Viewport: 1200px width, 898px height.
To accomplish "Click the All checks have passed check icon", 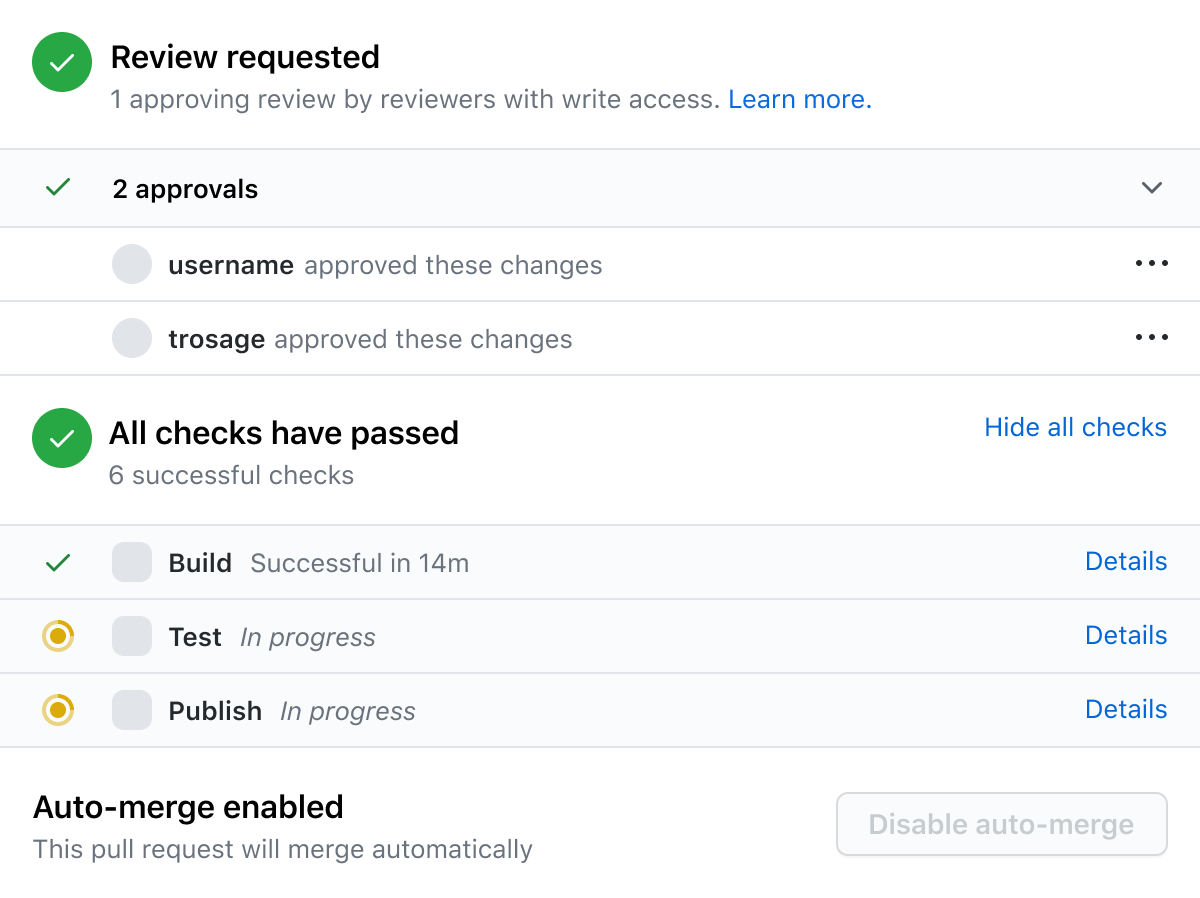I will pos(61,438).
